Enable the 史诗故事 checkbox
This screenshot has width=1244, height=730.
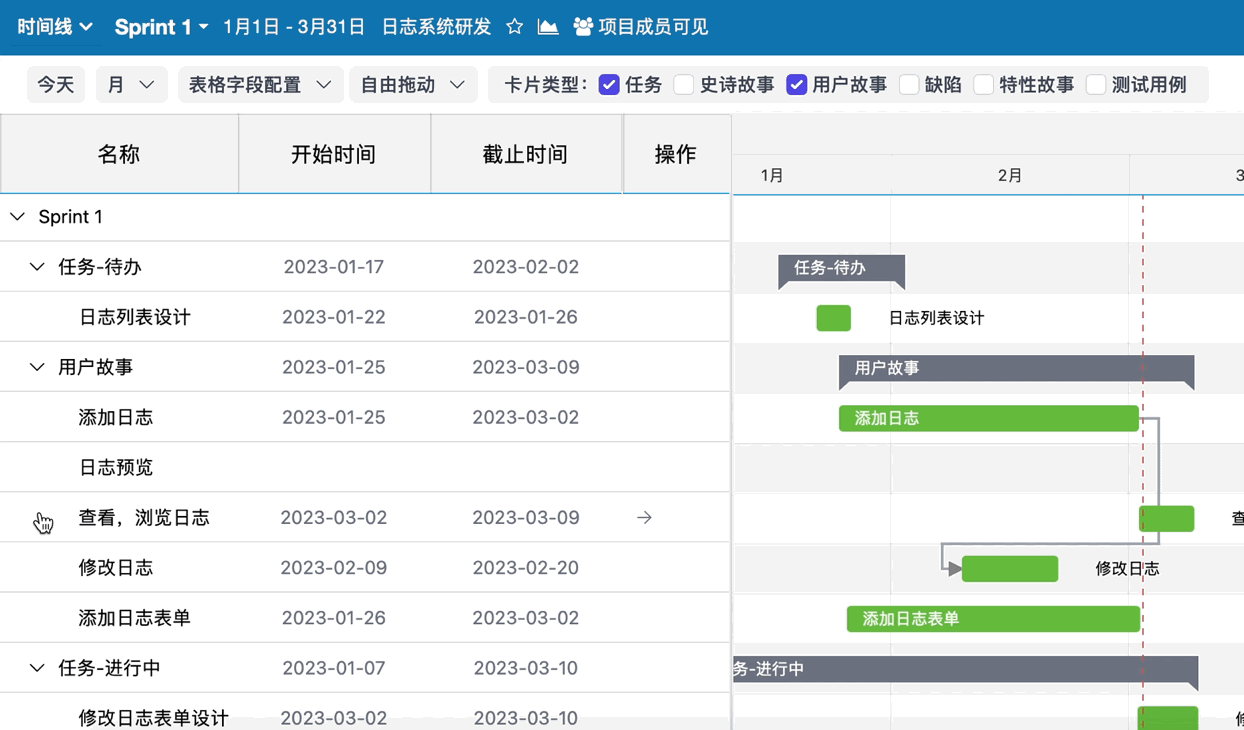684,85
